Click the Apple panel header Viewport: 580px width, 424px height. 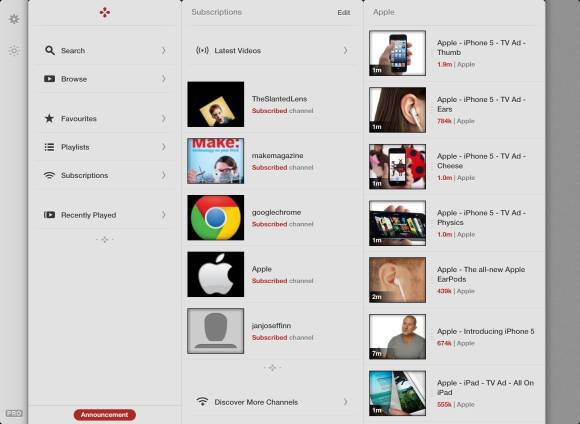click(x=384, y=12)
